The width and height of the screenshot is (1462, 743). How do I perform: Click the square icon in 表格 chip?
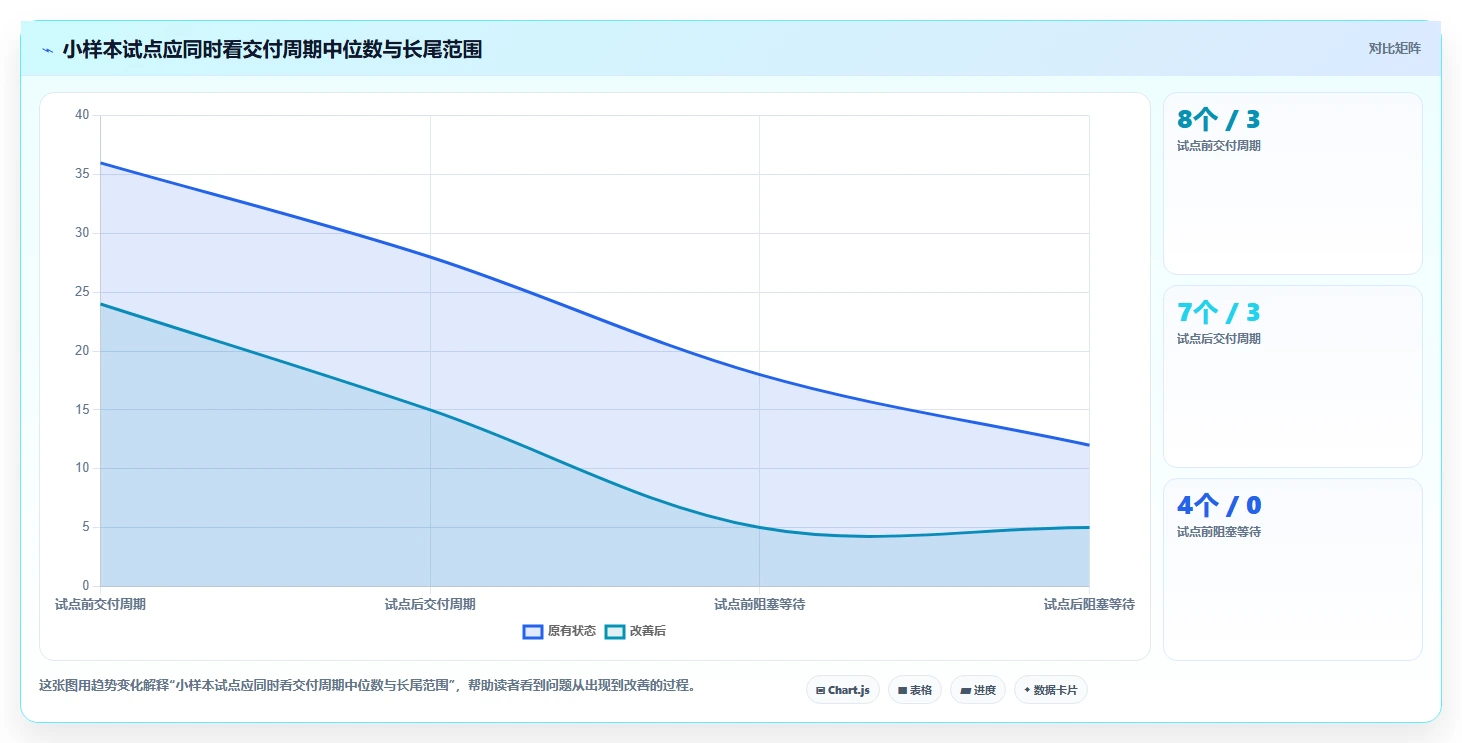[902, 690]
